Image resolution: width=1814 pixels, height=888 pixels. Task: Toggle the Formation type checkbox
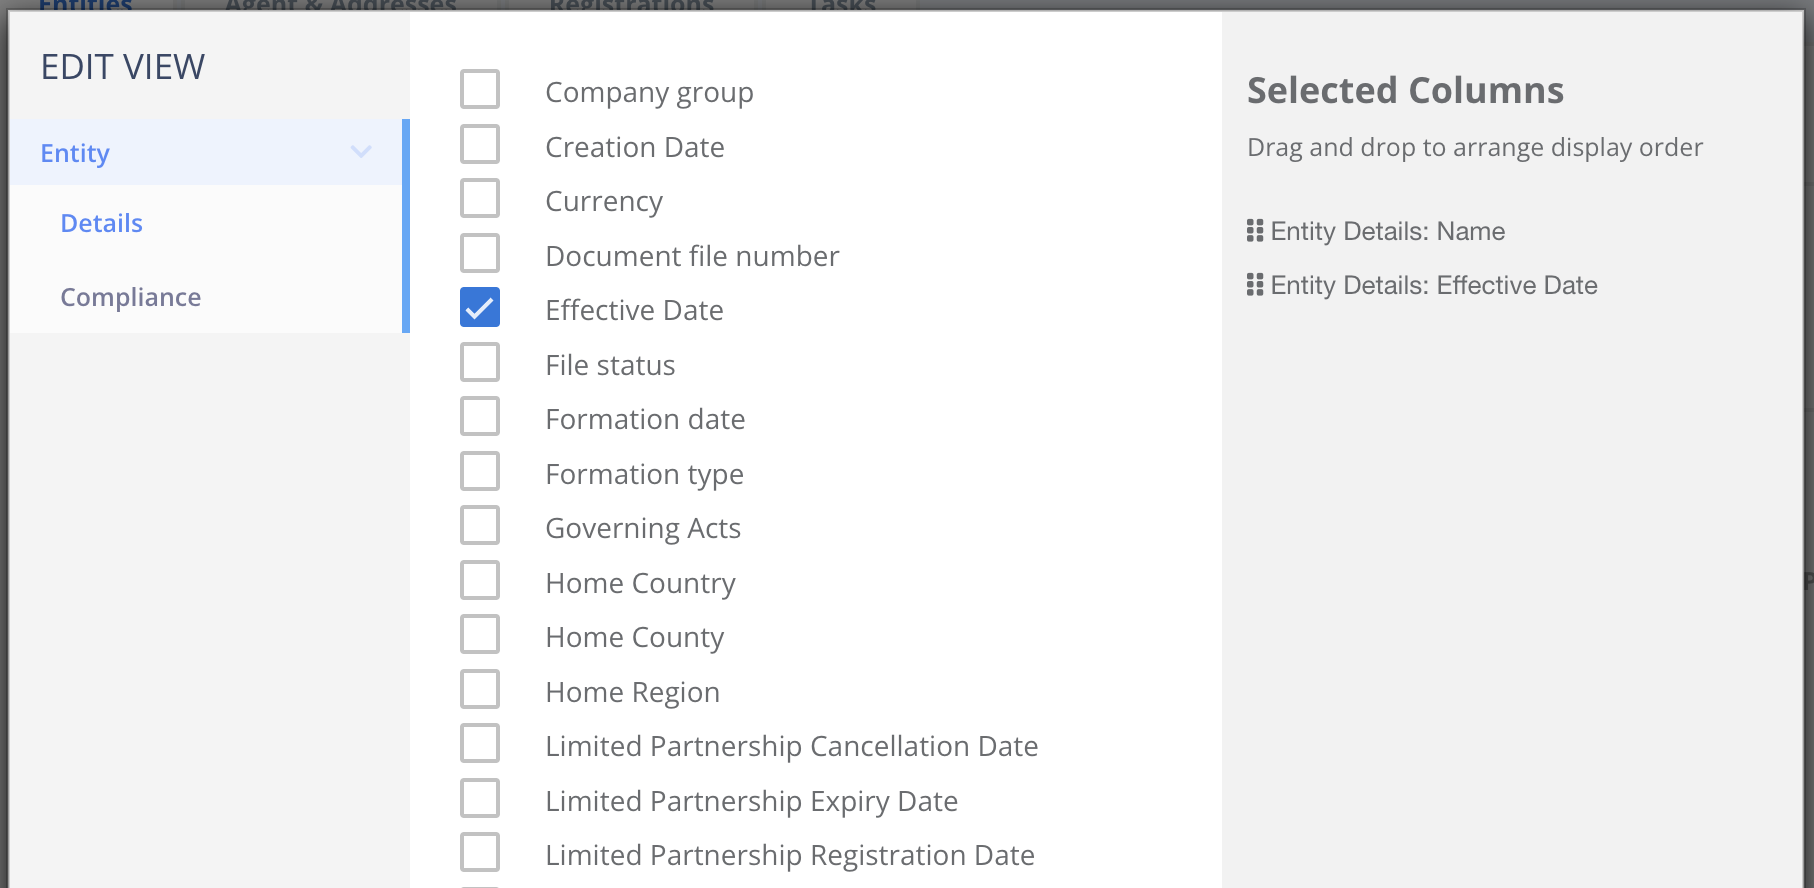(480, 472)
